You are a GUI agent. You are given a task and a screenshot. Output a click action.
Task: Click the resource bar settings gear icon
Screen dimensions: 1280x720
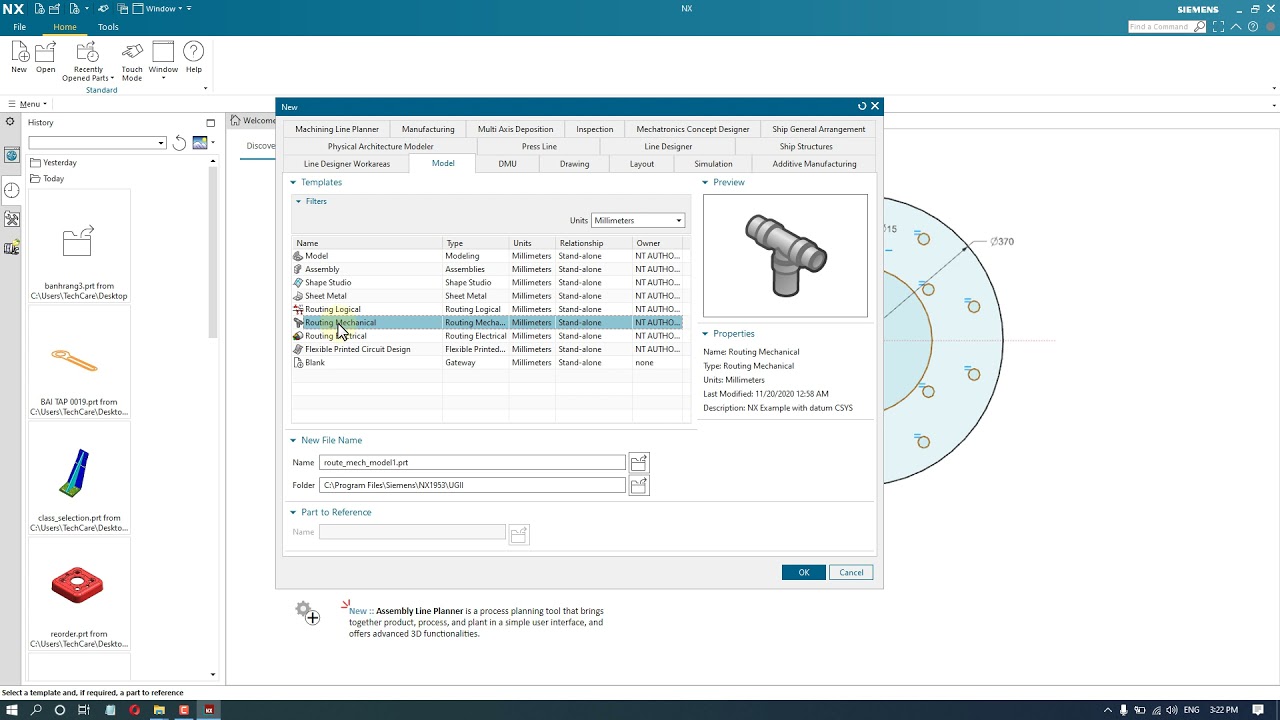point(11,122)
